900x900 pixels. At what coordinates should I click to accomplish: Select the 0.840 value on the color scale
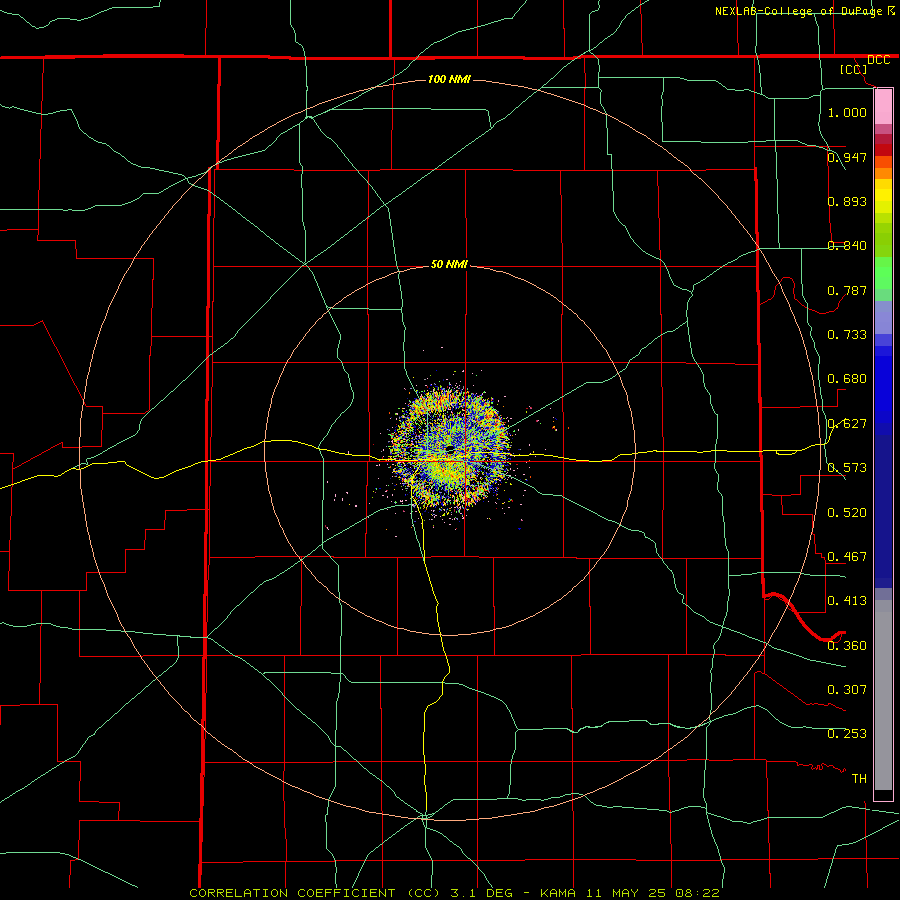click(847, 245)
